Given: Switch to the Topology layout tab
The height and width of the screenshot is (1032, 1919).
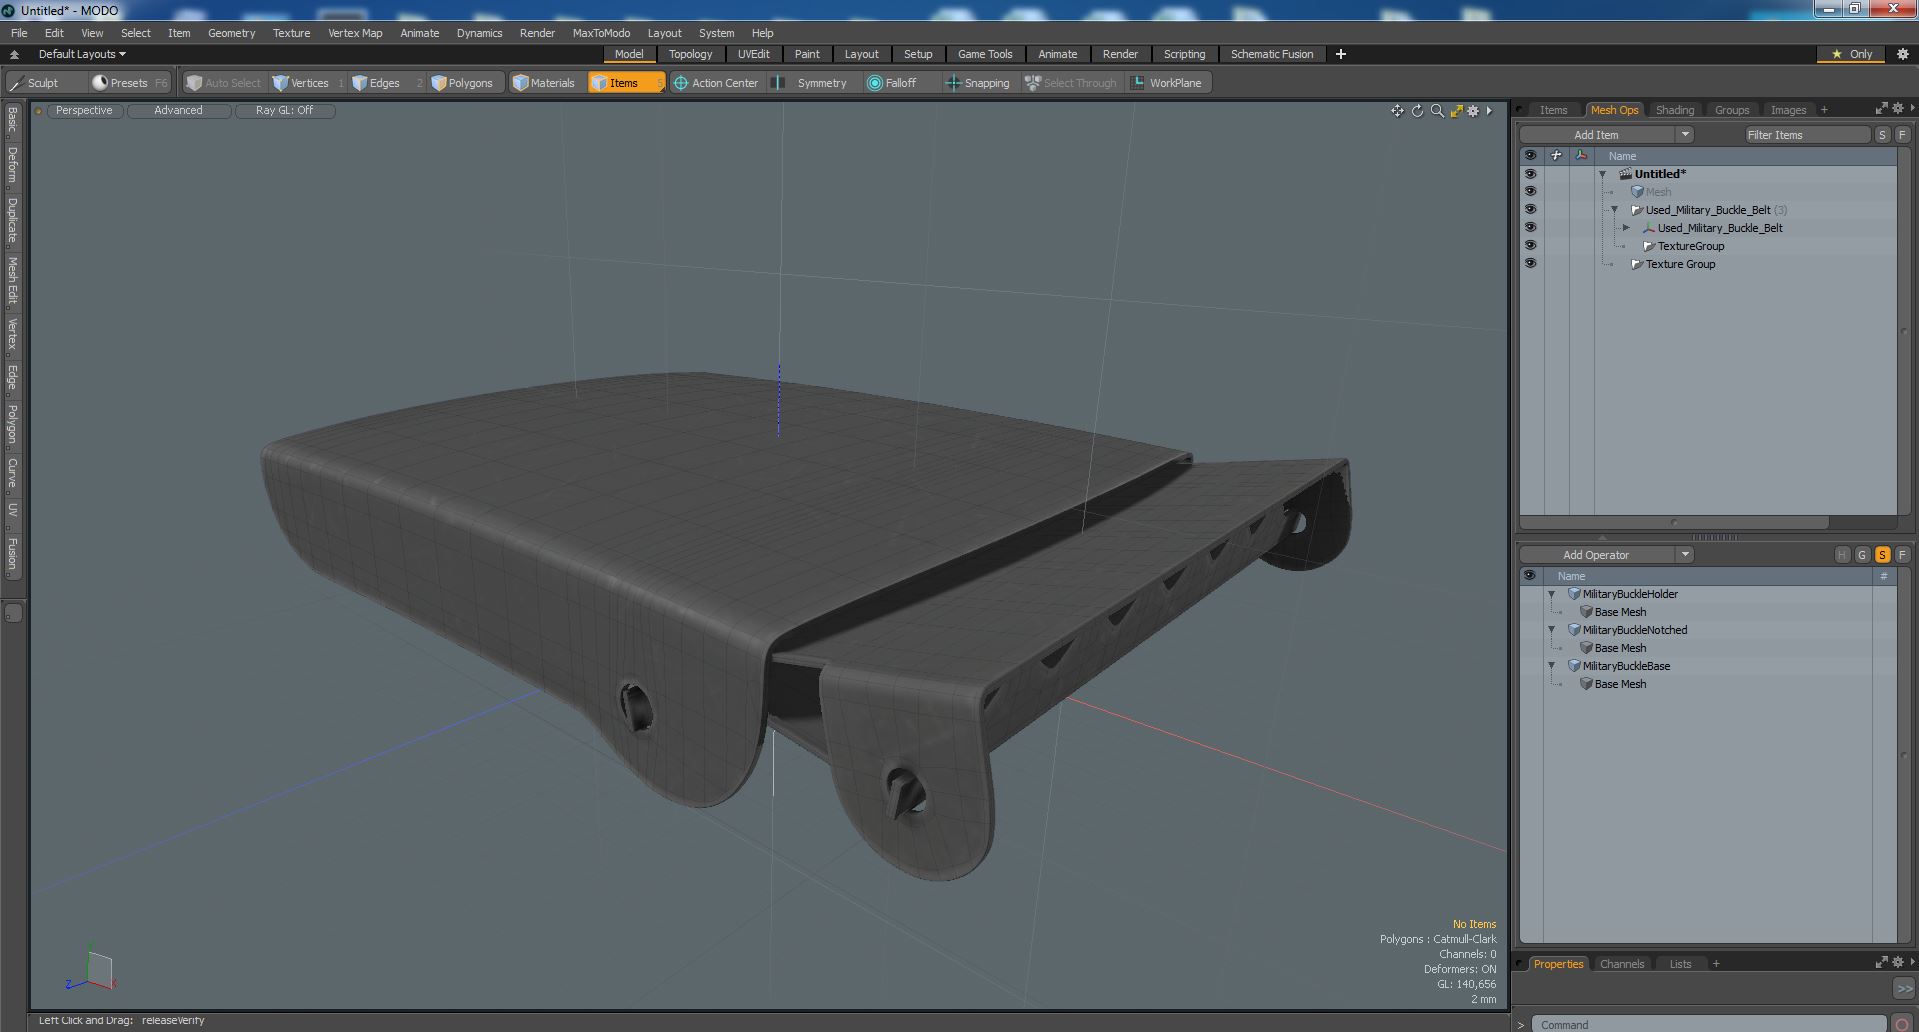Looking at the screenshot, I should click(x=690, y=54).
